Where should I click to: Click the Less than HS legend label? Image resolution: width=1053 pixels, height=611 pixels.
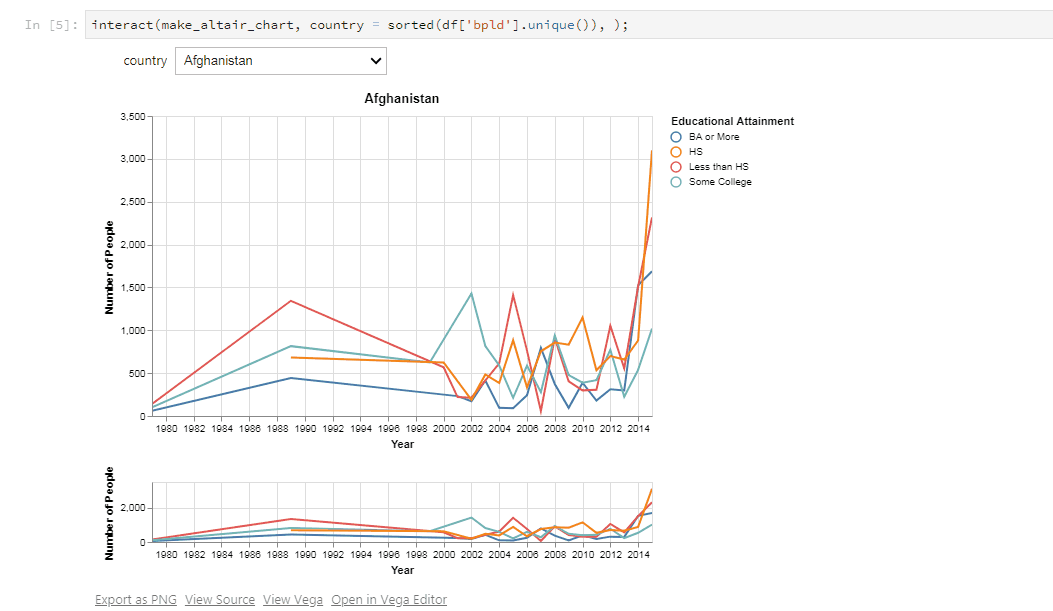[x=719, y=167]
